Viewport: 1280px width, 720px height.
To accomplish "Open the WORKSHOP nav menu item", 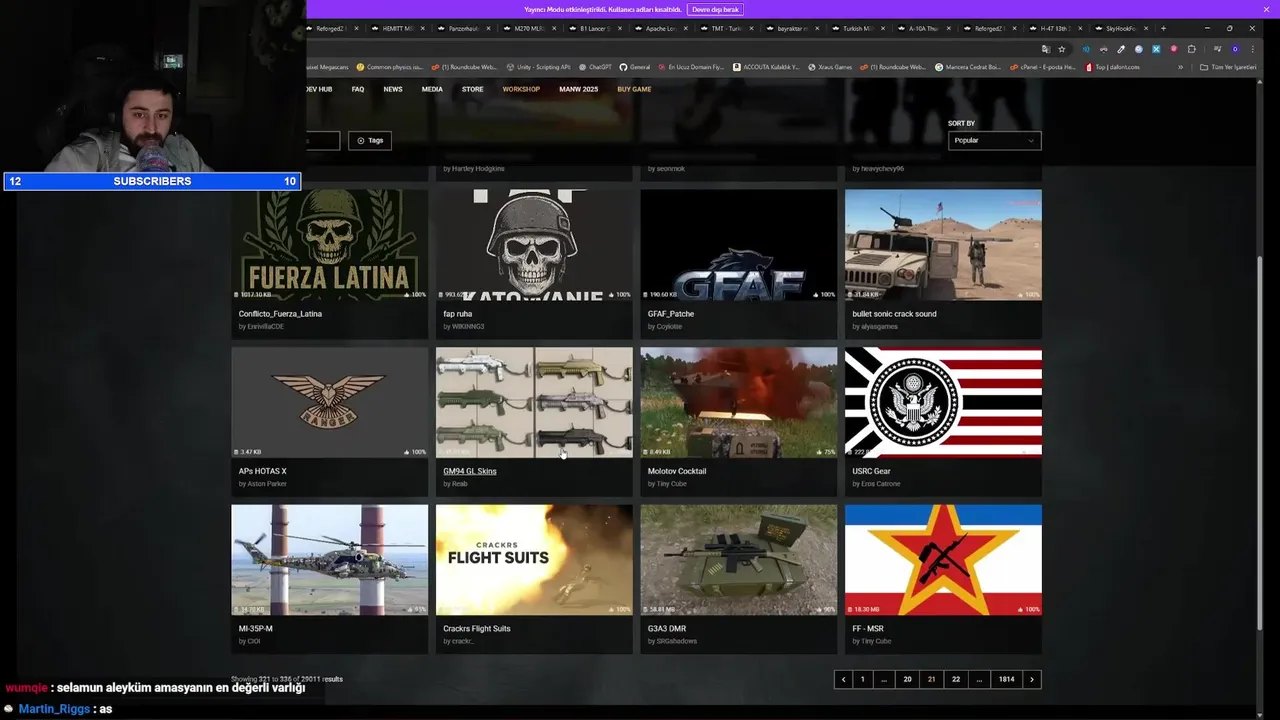I will click(x=521, y=89).
